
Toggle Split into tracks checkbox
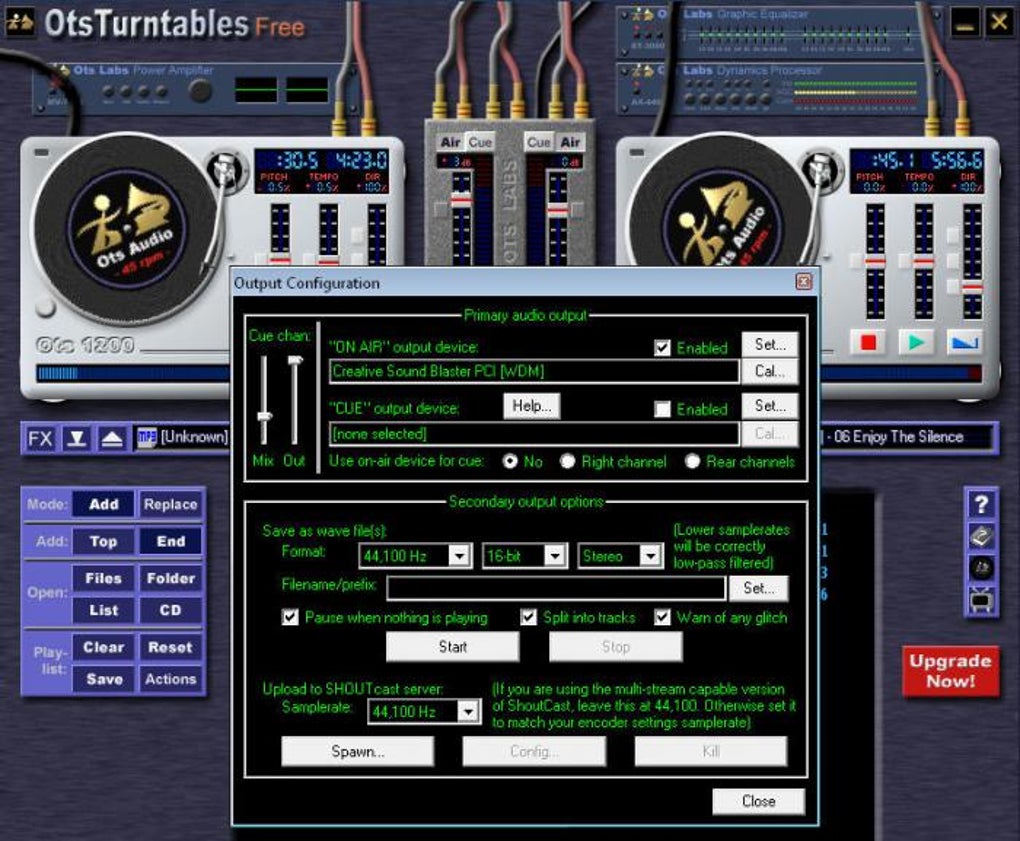point(528,617)
